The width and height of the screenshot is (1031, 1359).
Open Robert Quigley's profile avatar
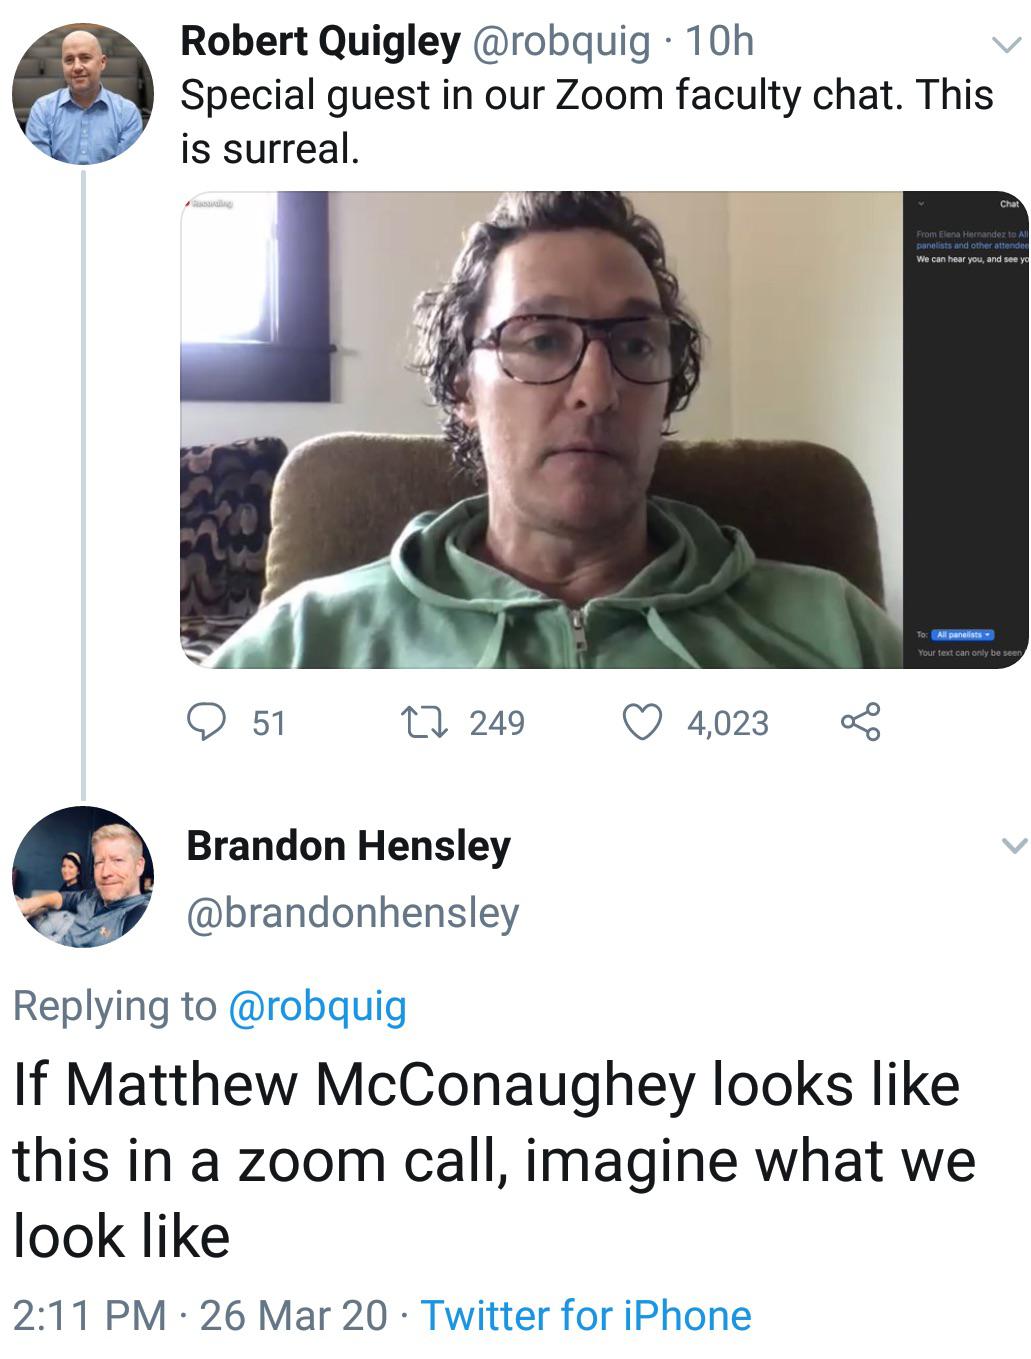[83, 95]
